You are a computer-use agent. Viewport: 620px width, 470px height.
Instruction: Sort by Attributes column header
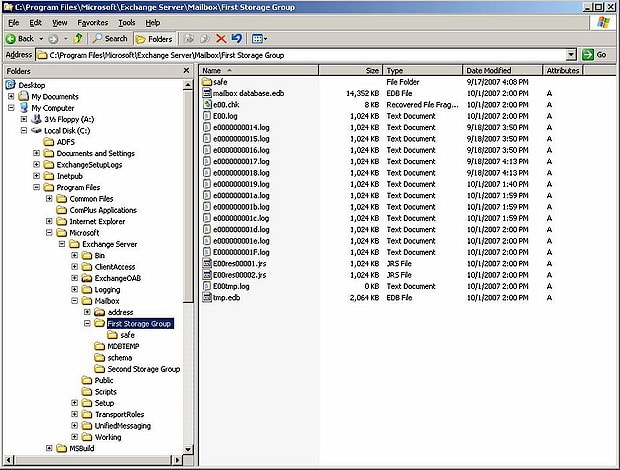(x=563, y=71)
